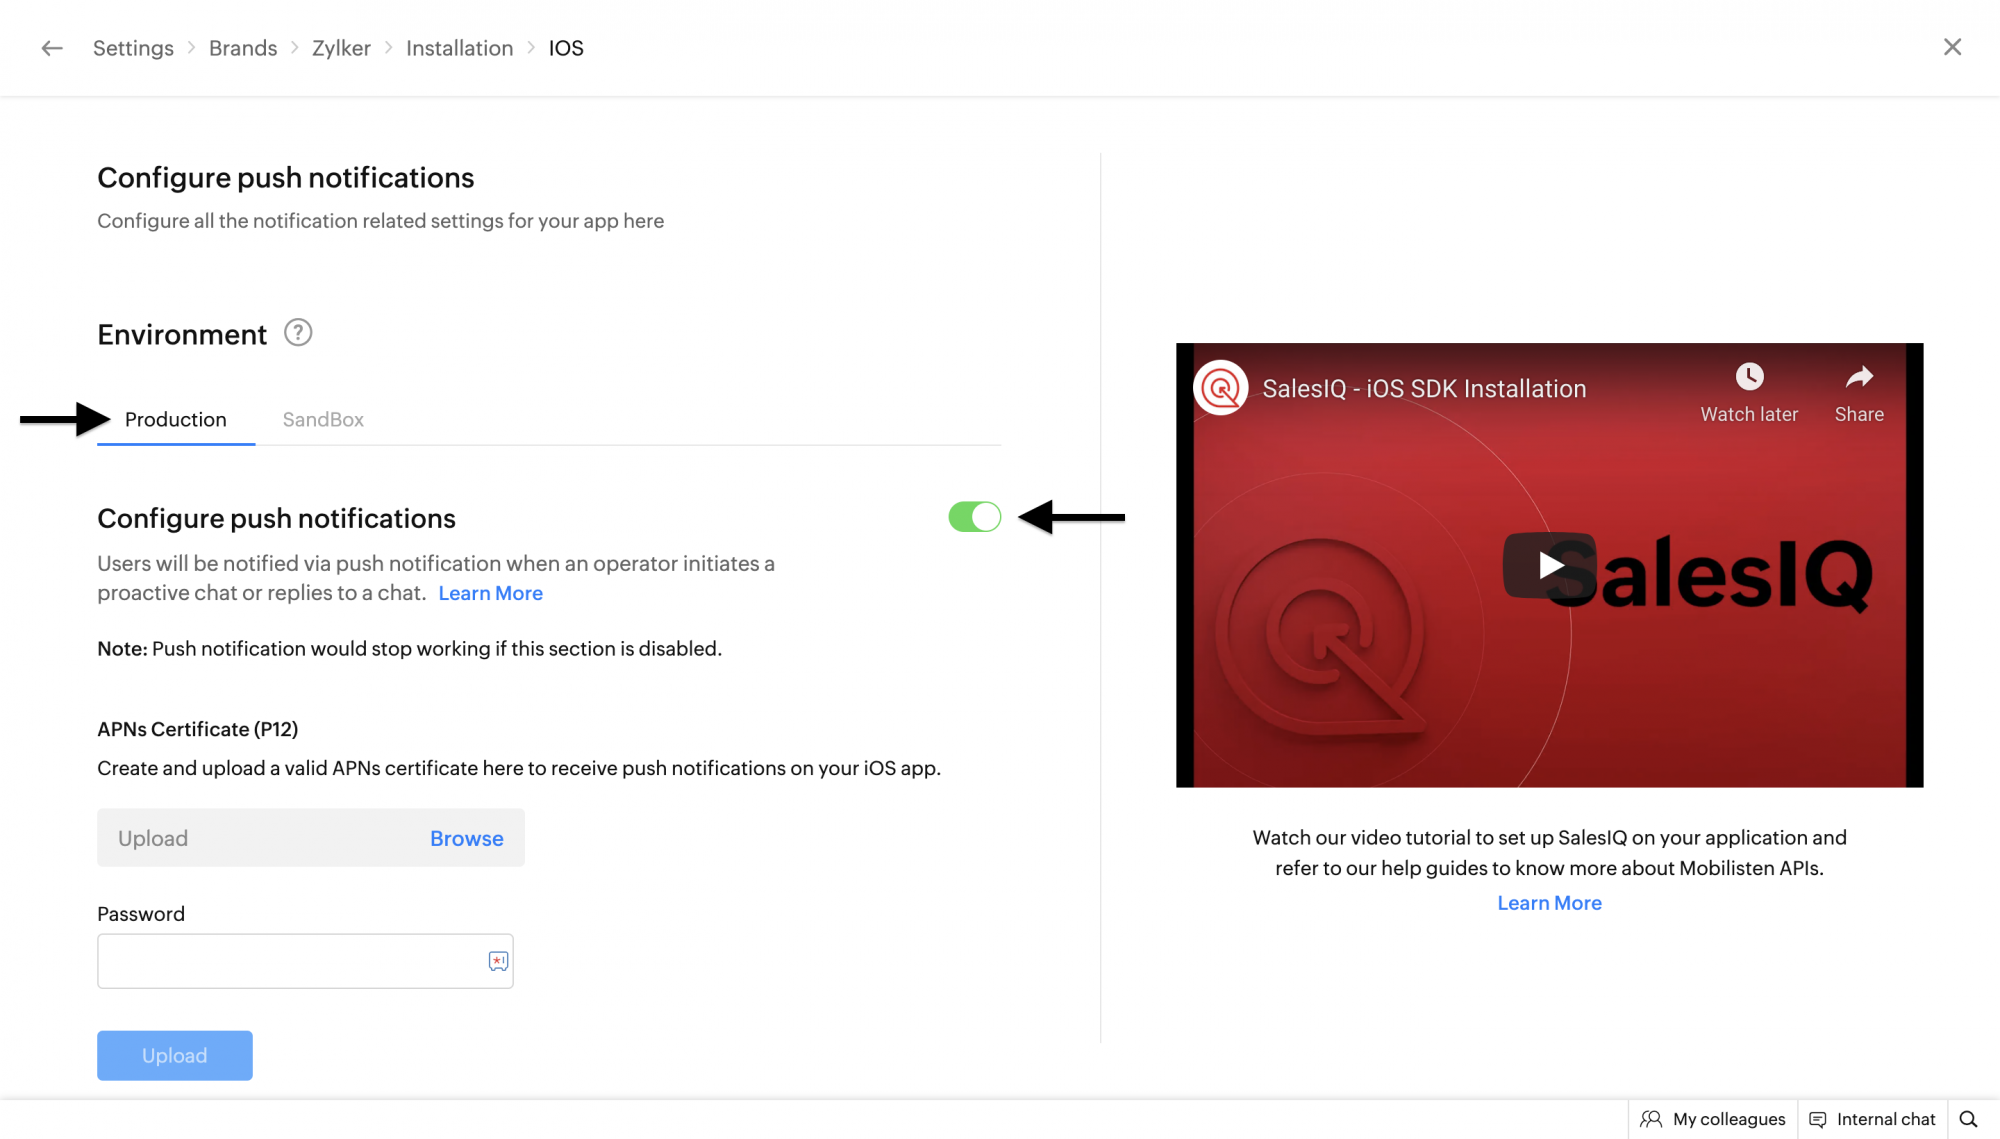Play the SalesIQ iOS SDK video
Viewport: 2000px width, 1139px height.
(1549, 565)
